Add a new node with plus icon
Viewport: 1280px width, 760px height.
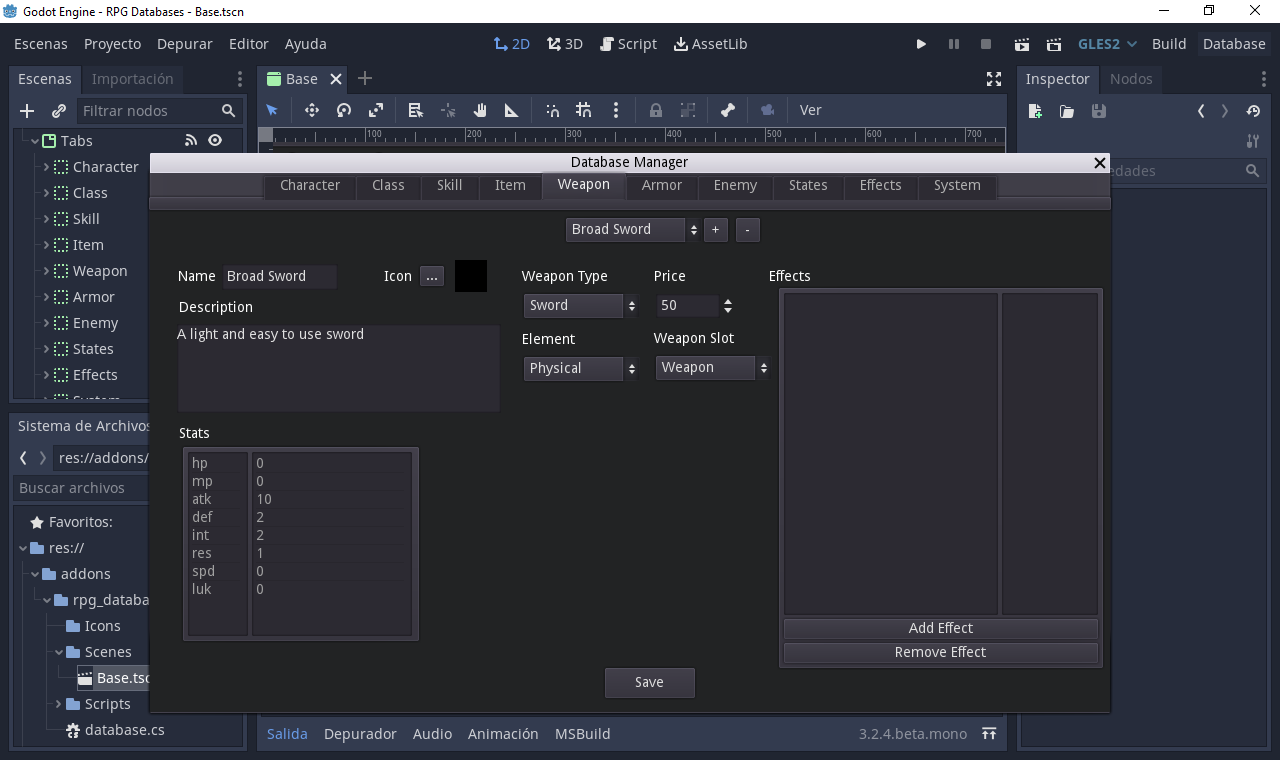coord(27,111)
